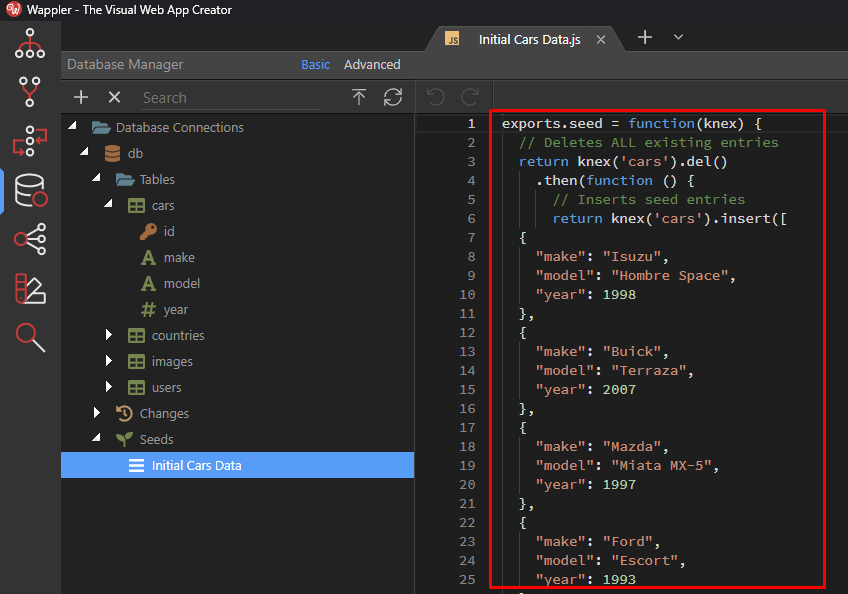Collapse the db connection node

pyautogui.click(x=84, y=152)
